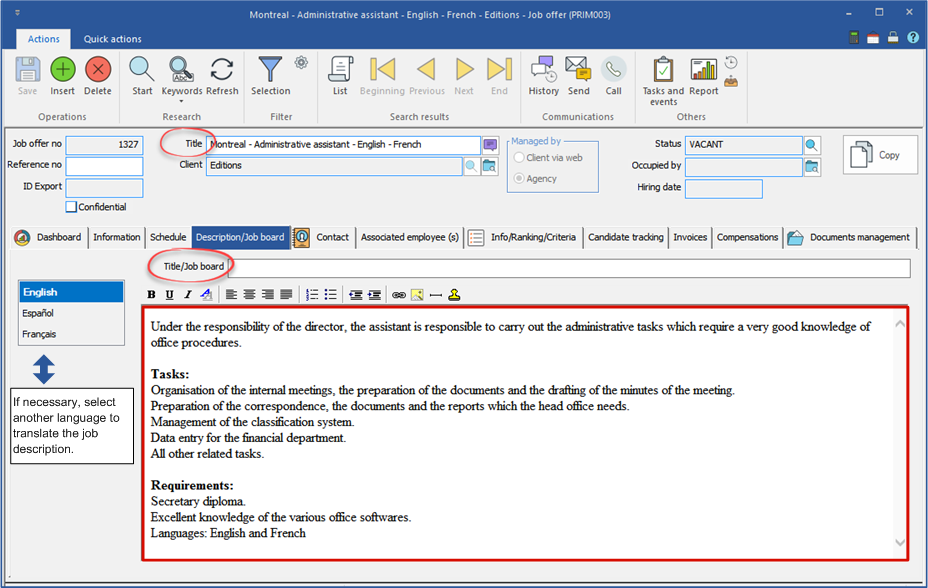
Task: Insert an image in description
Action: tap(417, 295)
